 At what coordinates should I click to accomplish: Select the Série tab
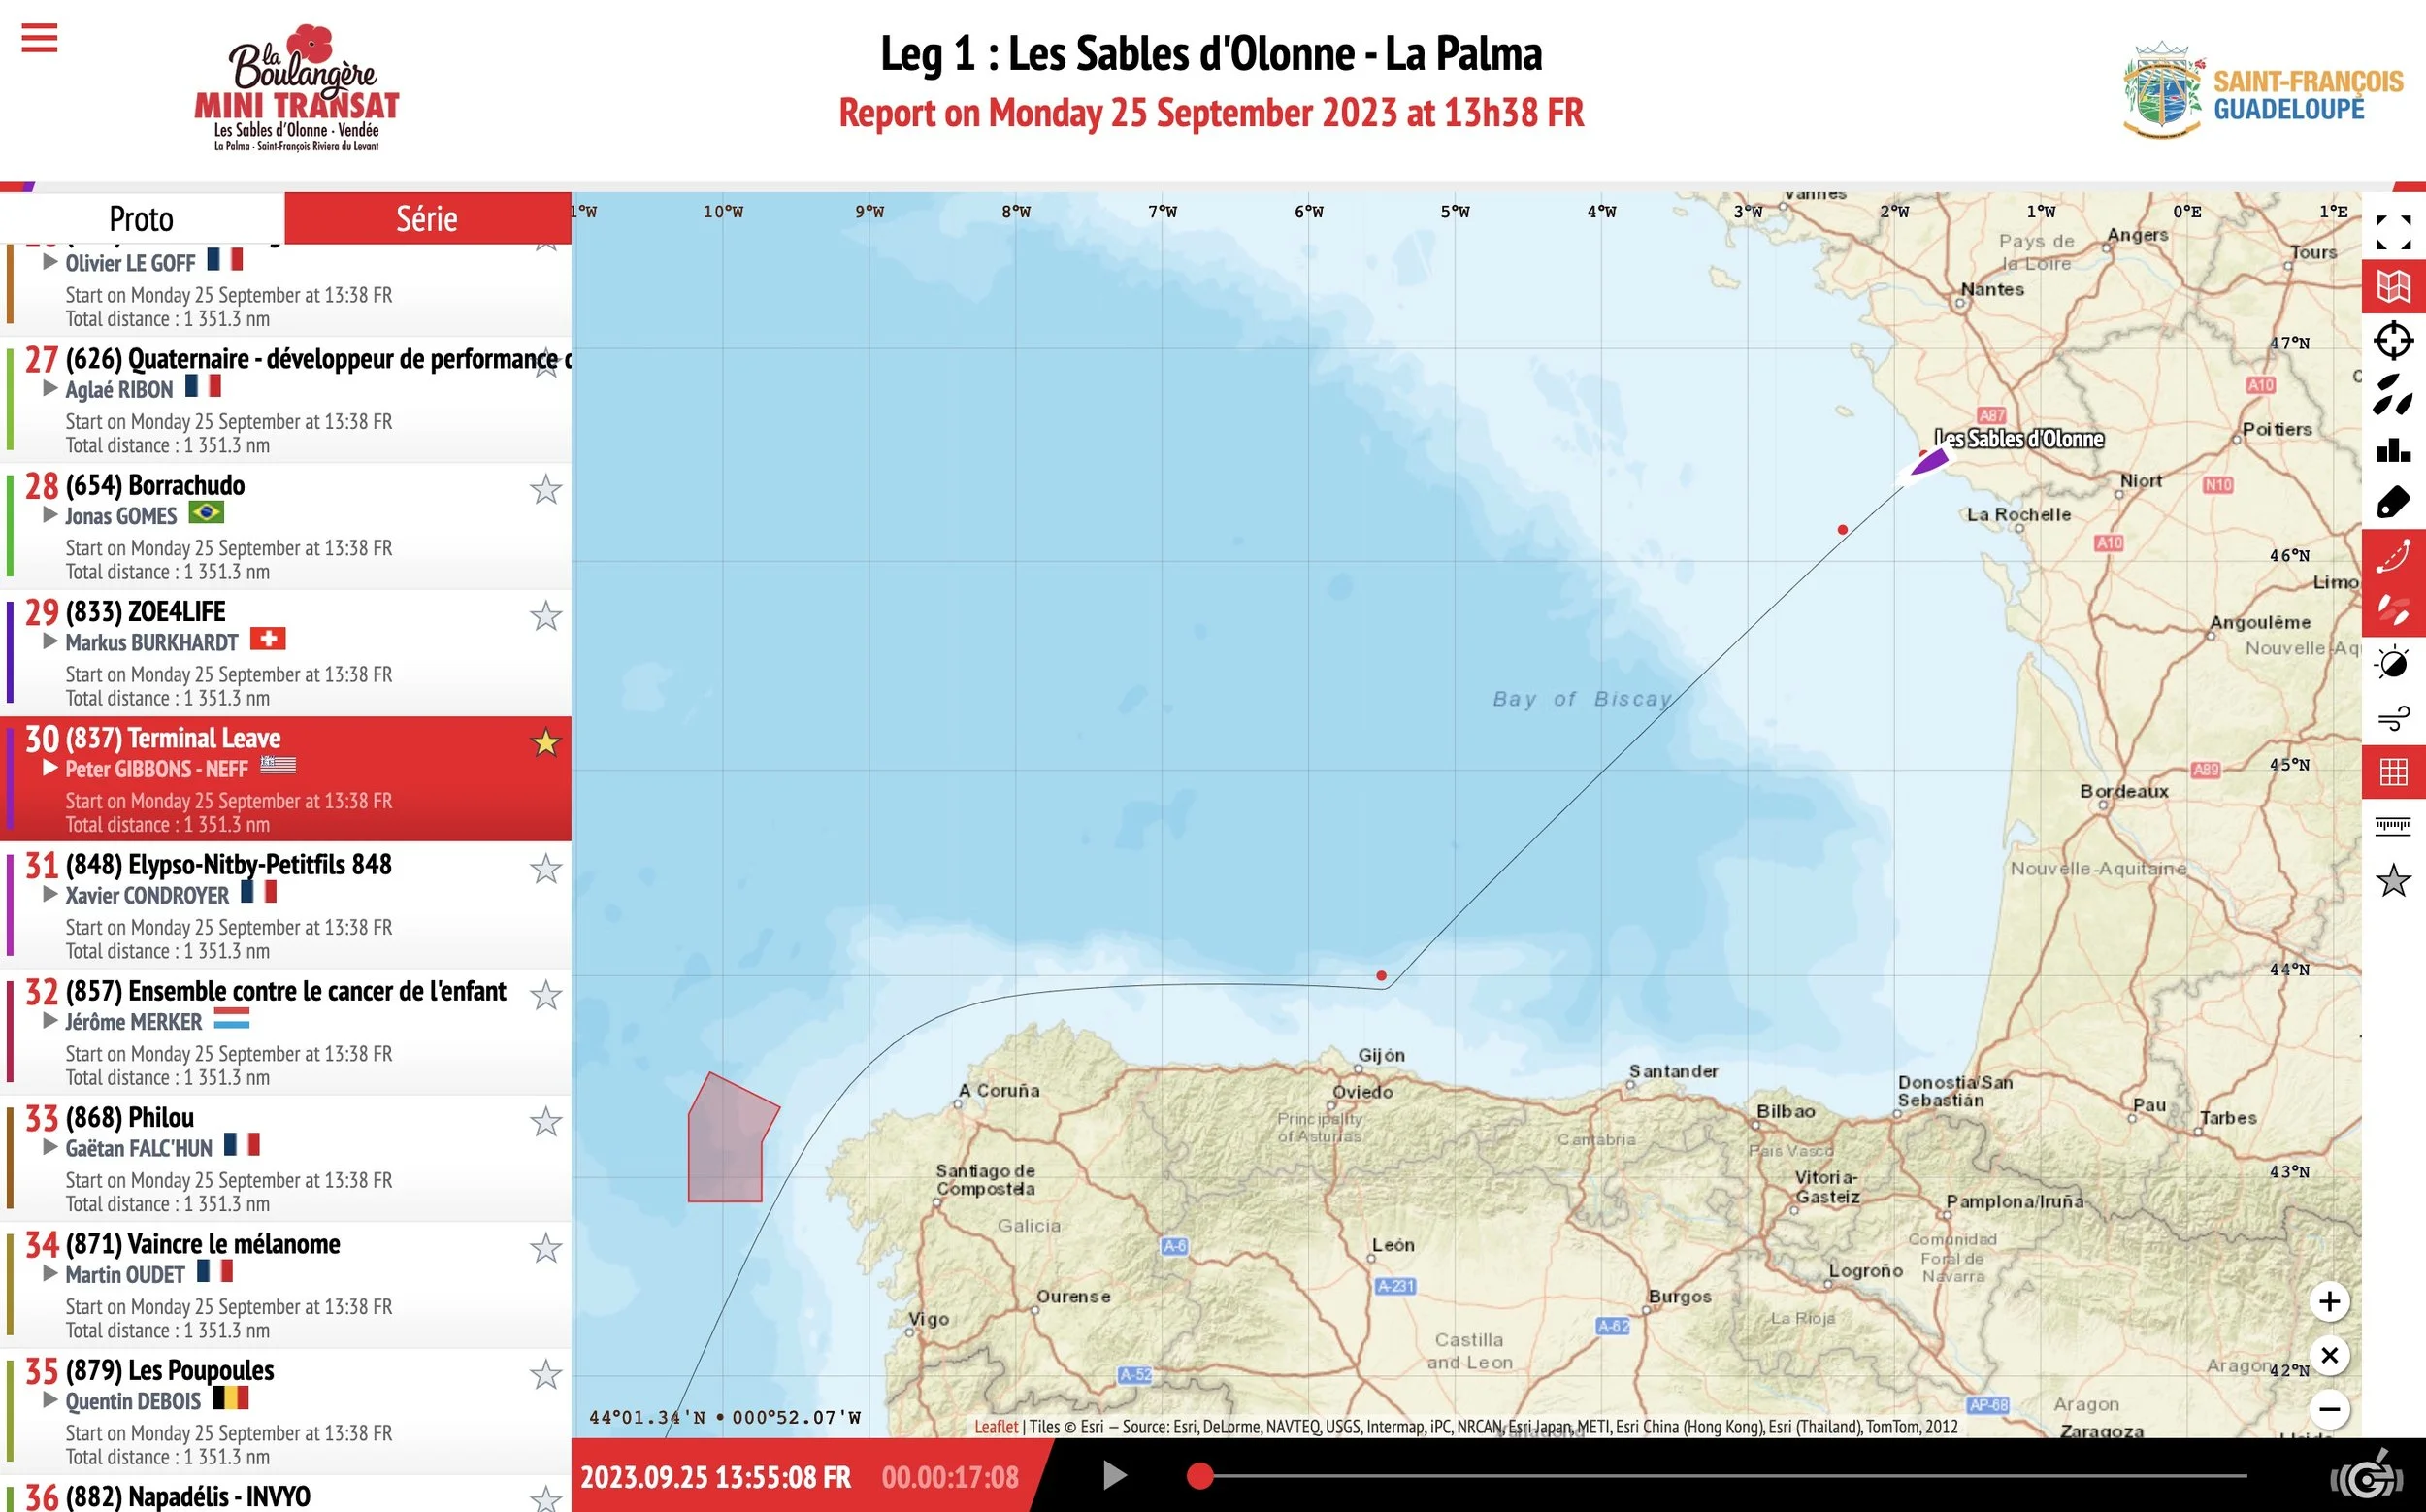point(428,218)
